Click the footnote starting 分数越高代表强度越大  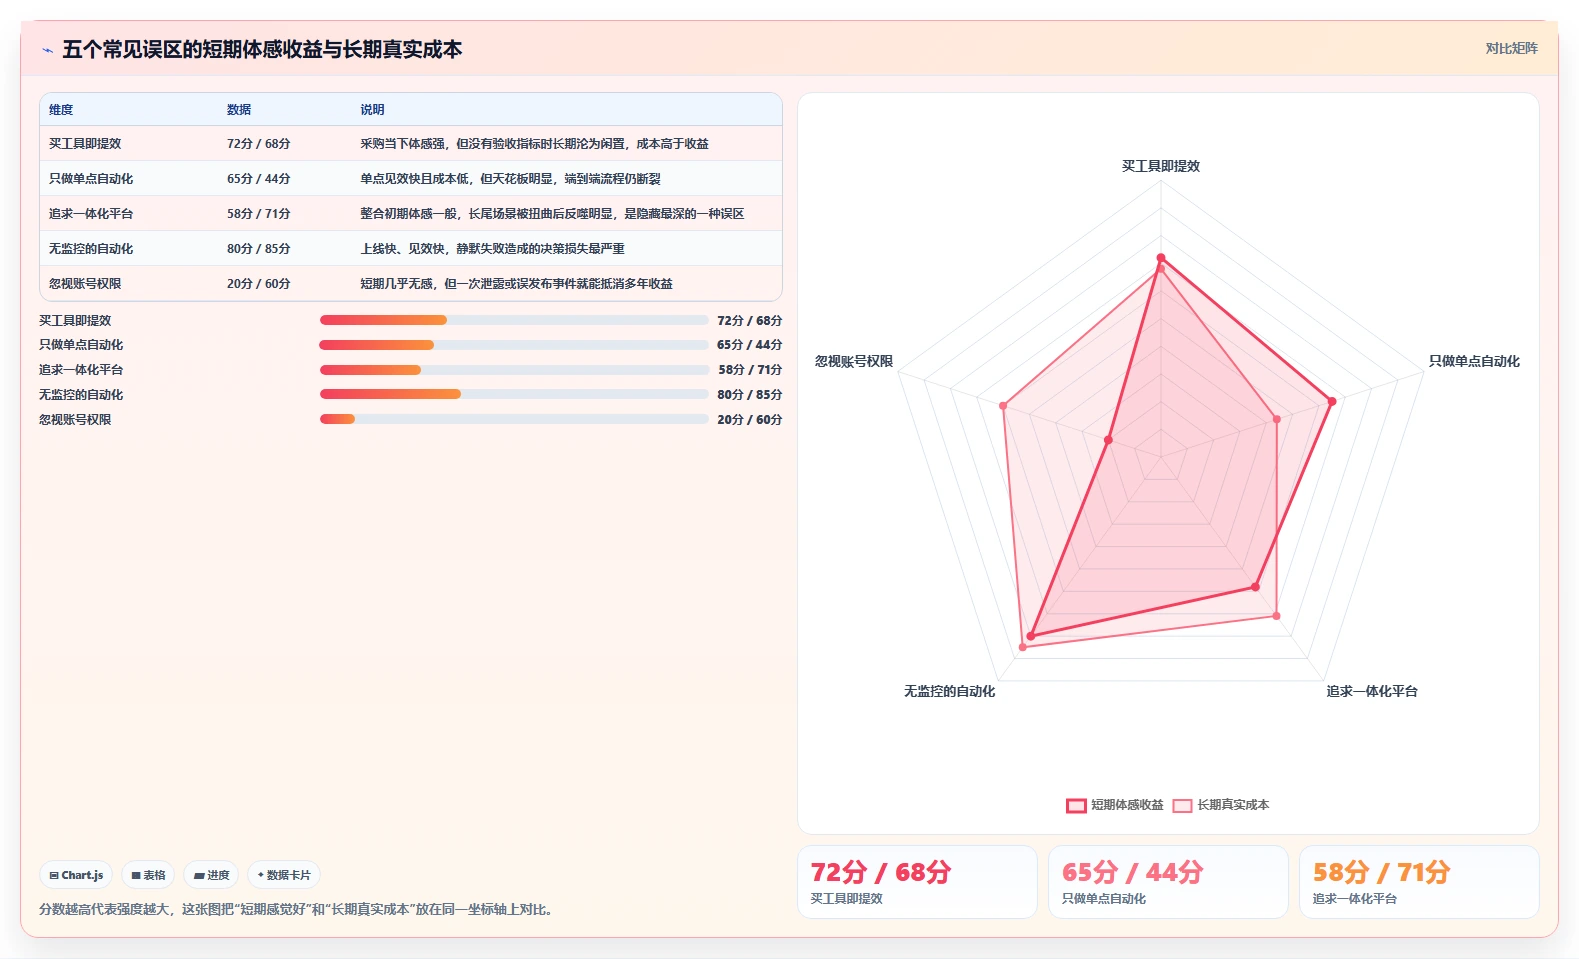point(298,909)
